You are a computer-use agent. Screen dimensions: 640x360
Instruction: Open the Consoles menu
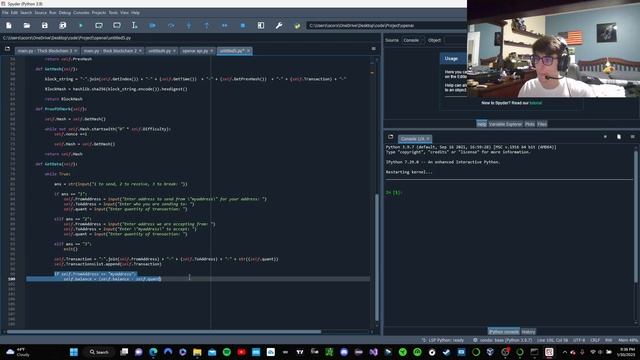coord(81,13)
